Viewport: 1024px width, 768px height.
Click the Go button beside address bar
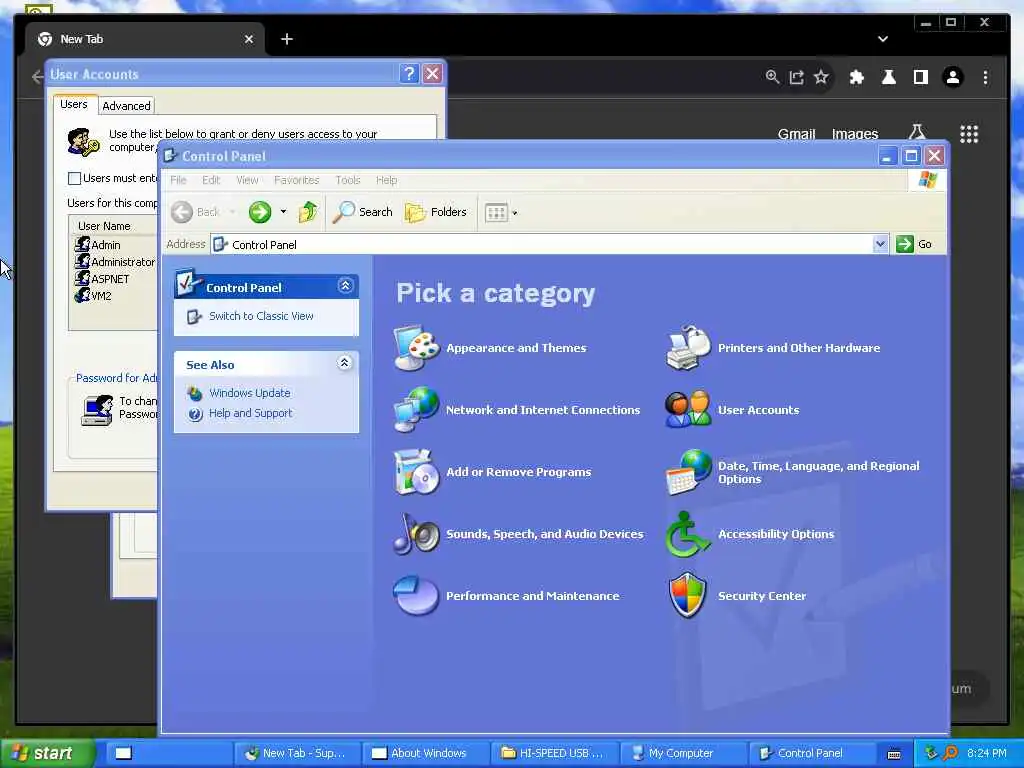tap(914, 244)
